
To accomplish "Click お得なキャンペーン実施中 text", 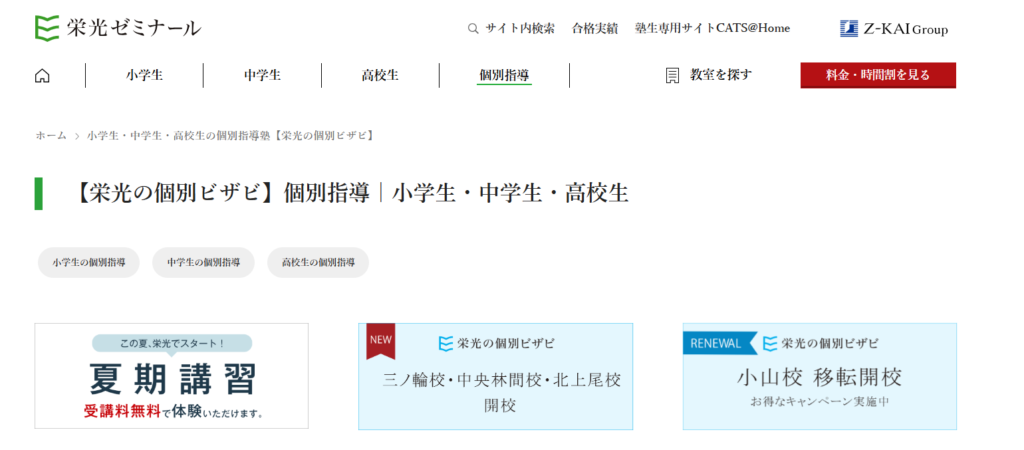I will click(x=820, y=401).
